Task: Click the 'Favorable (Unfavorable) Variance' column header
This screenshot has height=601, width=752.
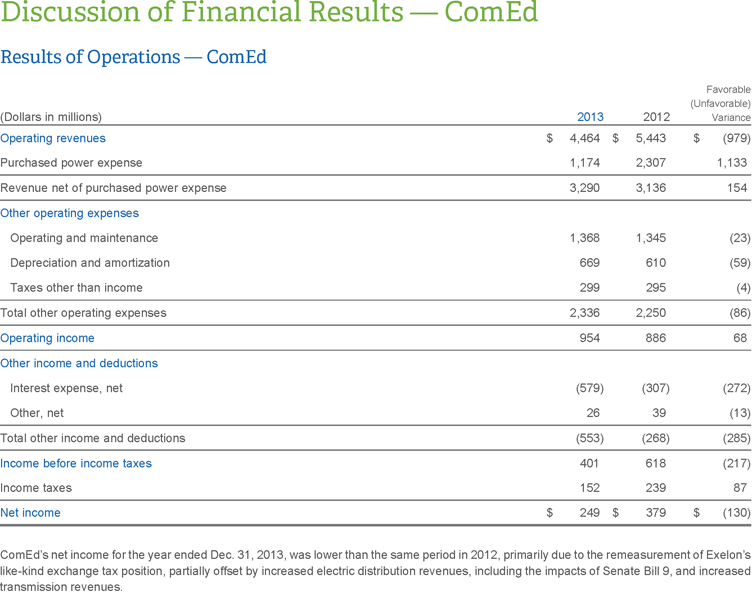Action: tap(720, 103)
